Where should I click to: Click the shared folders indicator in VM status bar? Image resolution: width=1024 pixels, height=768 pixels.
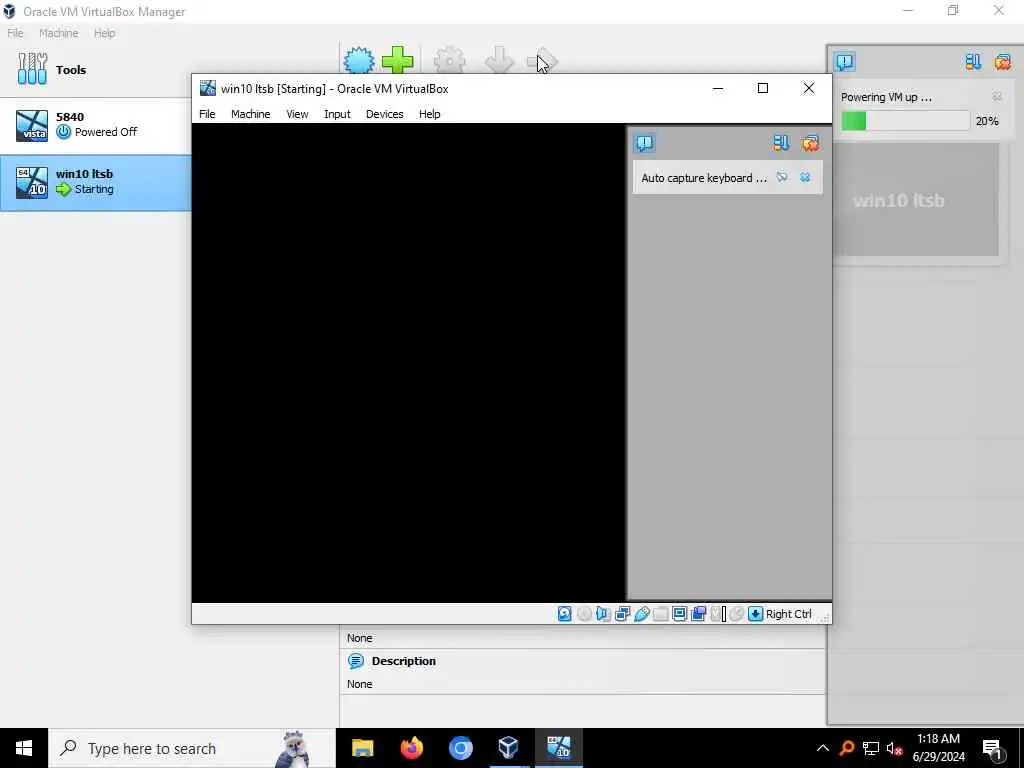click(660, 614)
